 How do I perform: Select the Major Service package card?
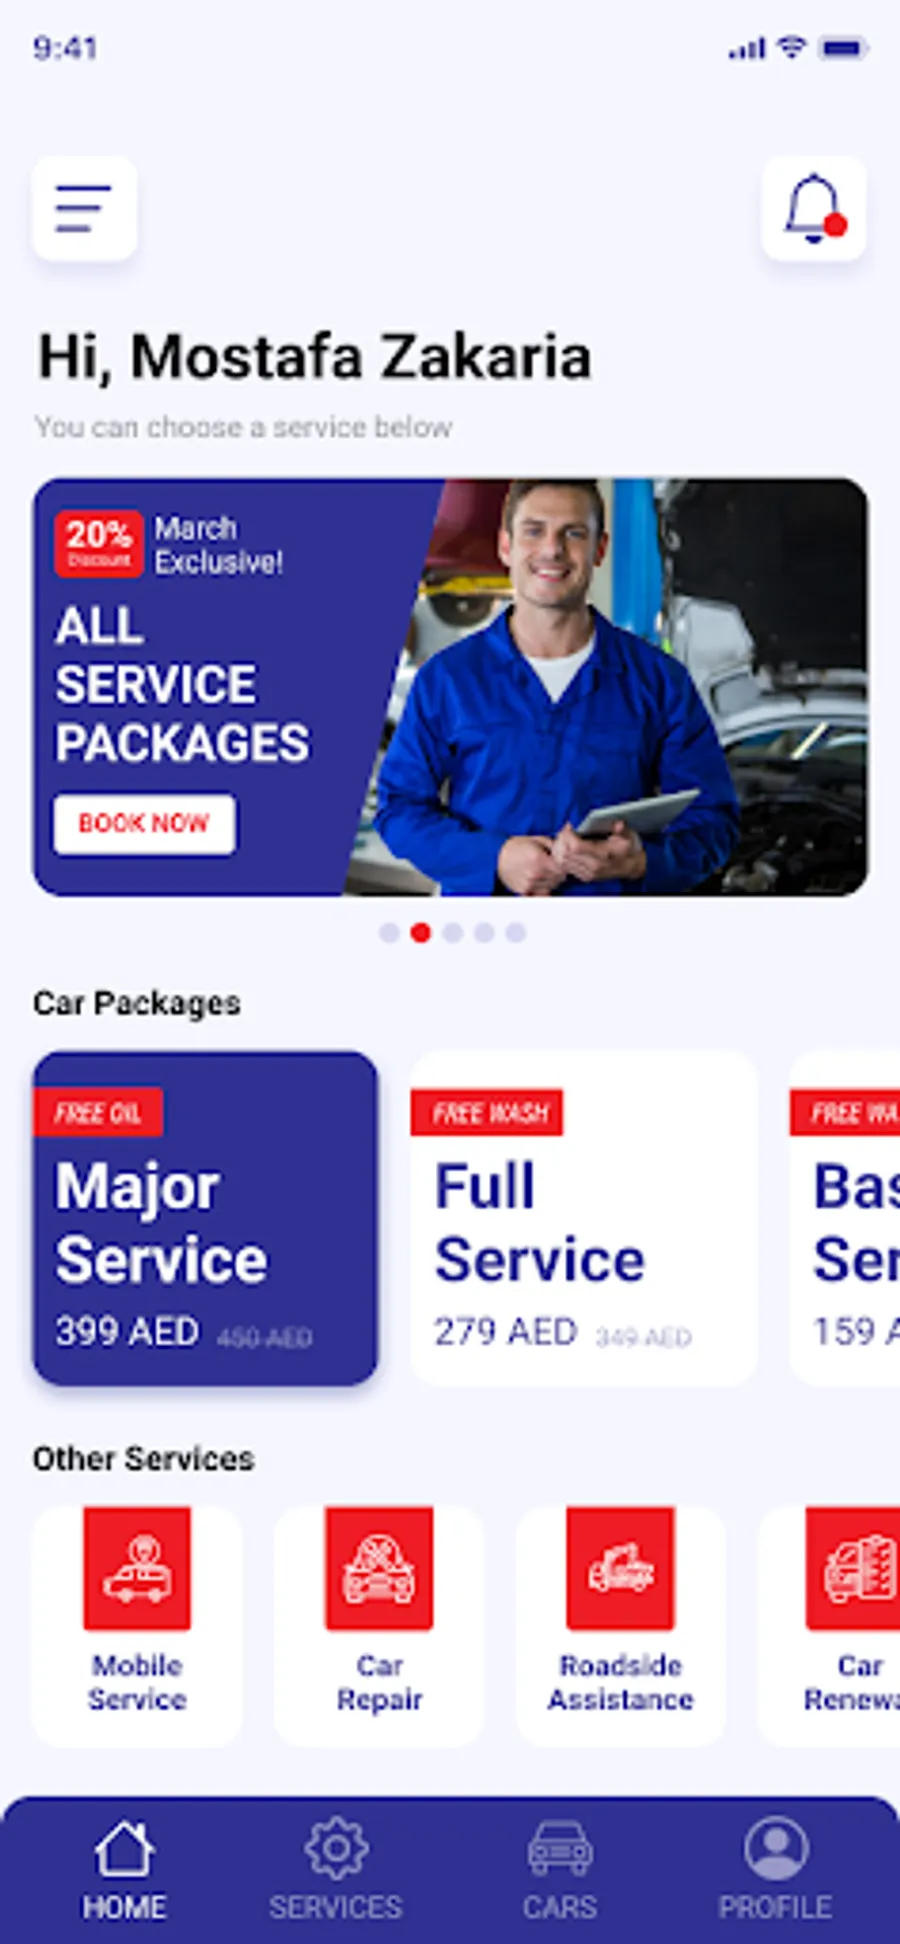point(206,1218)
